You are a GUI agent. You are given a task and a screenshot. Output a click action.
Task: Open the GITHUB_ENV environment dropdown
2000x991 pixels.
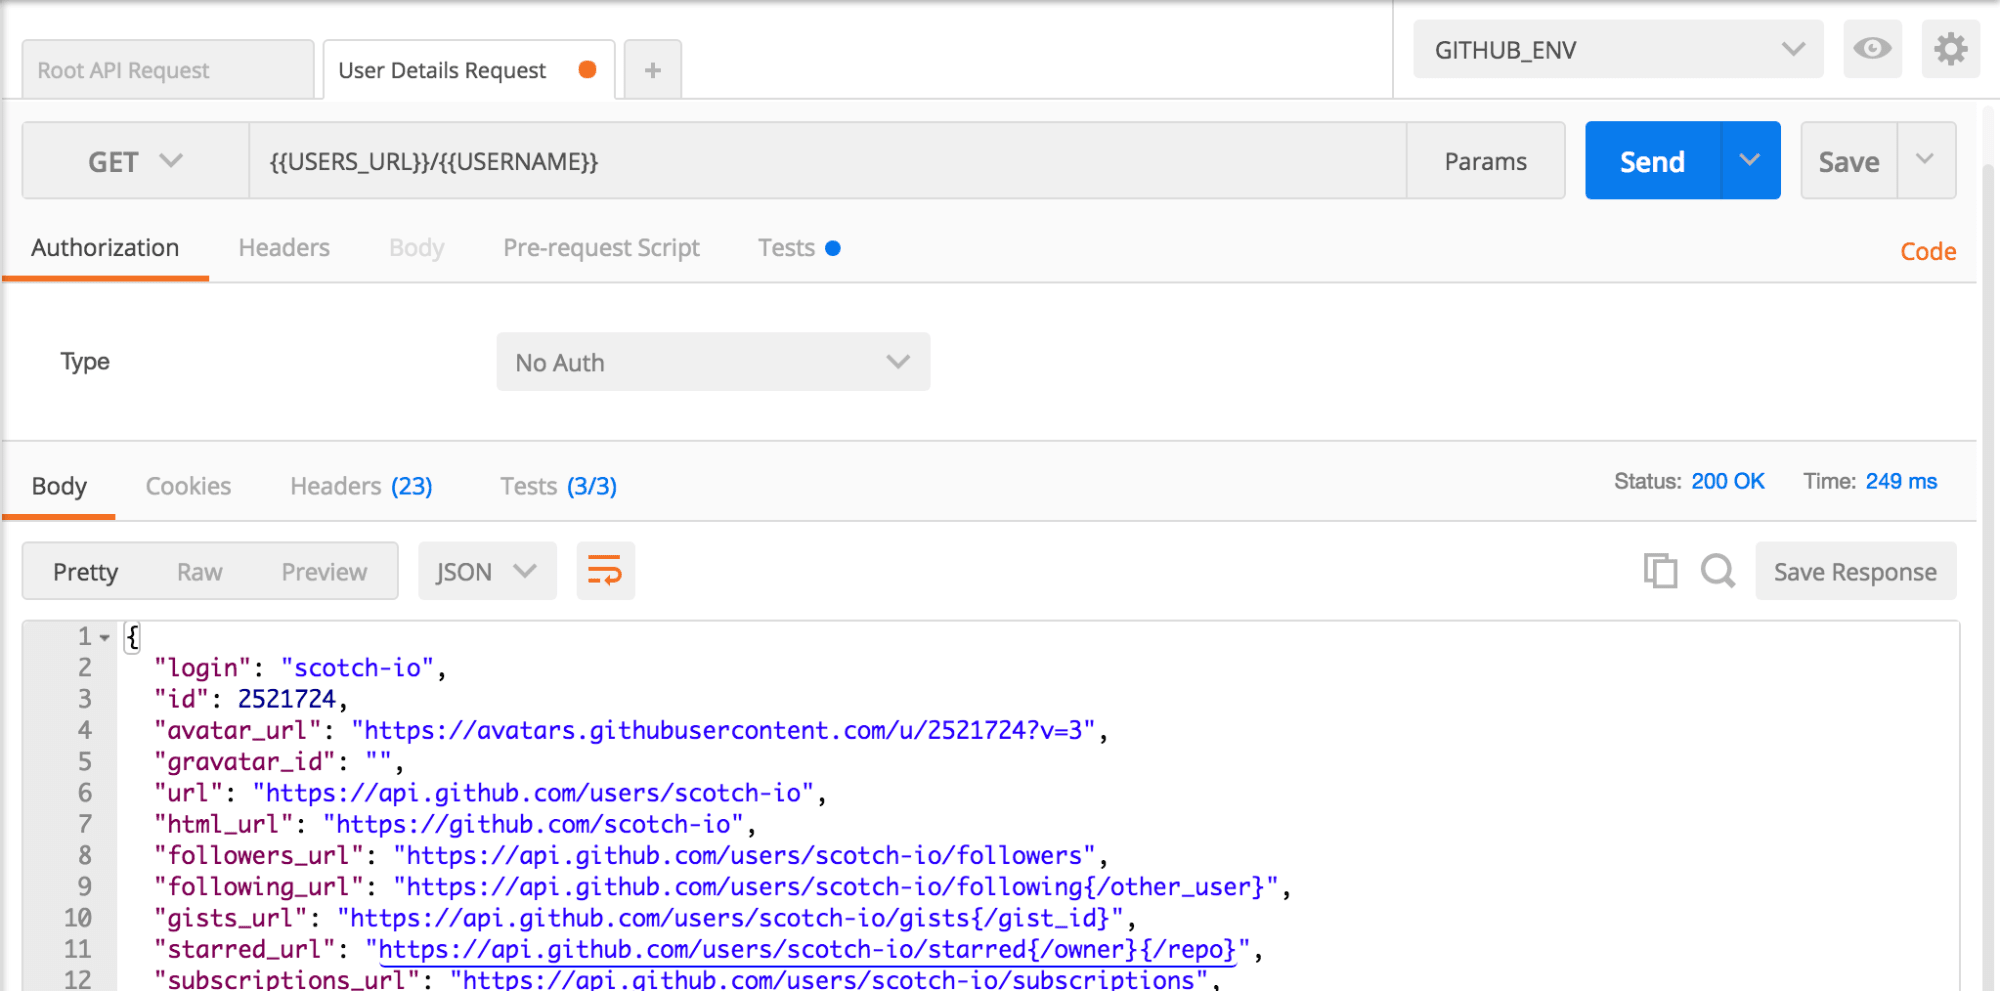pyautogui.click(x=1618, y=49)
